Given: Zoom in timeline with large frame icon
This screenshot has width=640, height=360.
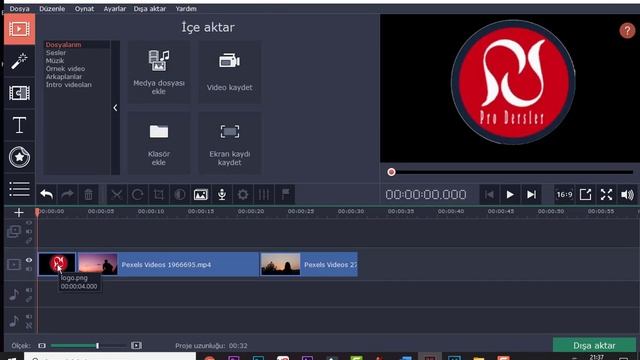Looking at the screenshot, I should pyautogui.click(x=136, y=346).
